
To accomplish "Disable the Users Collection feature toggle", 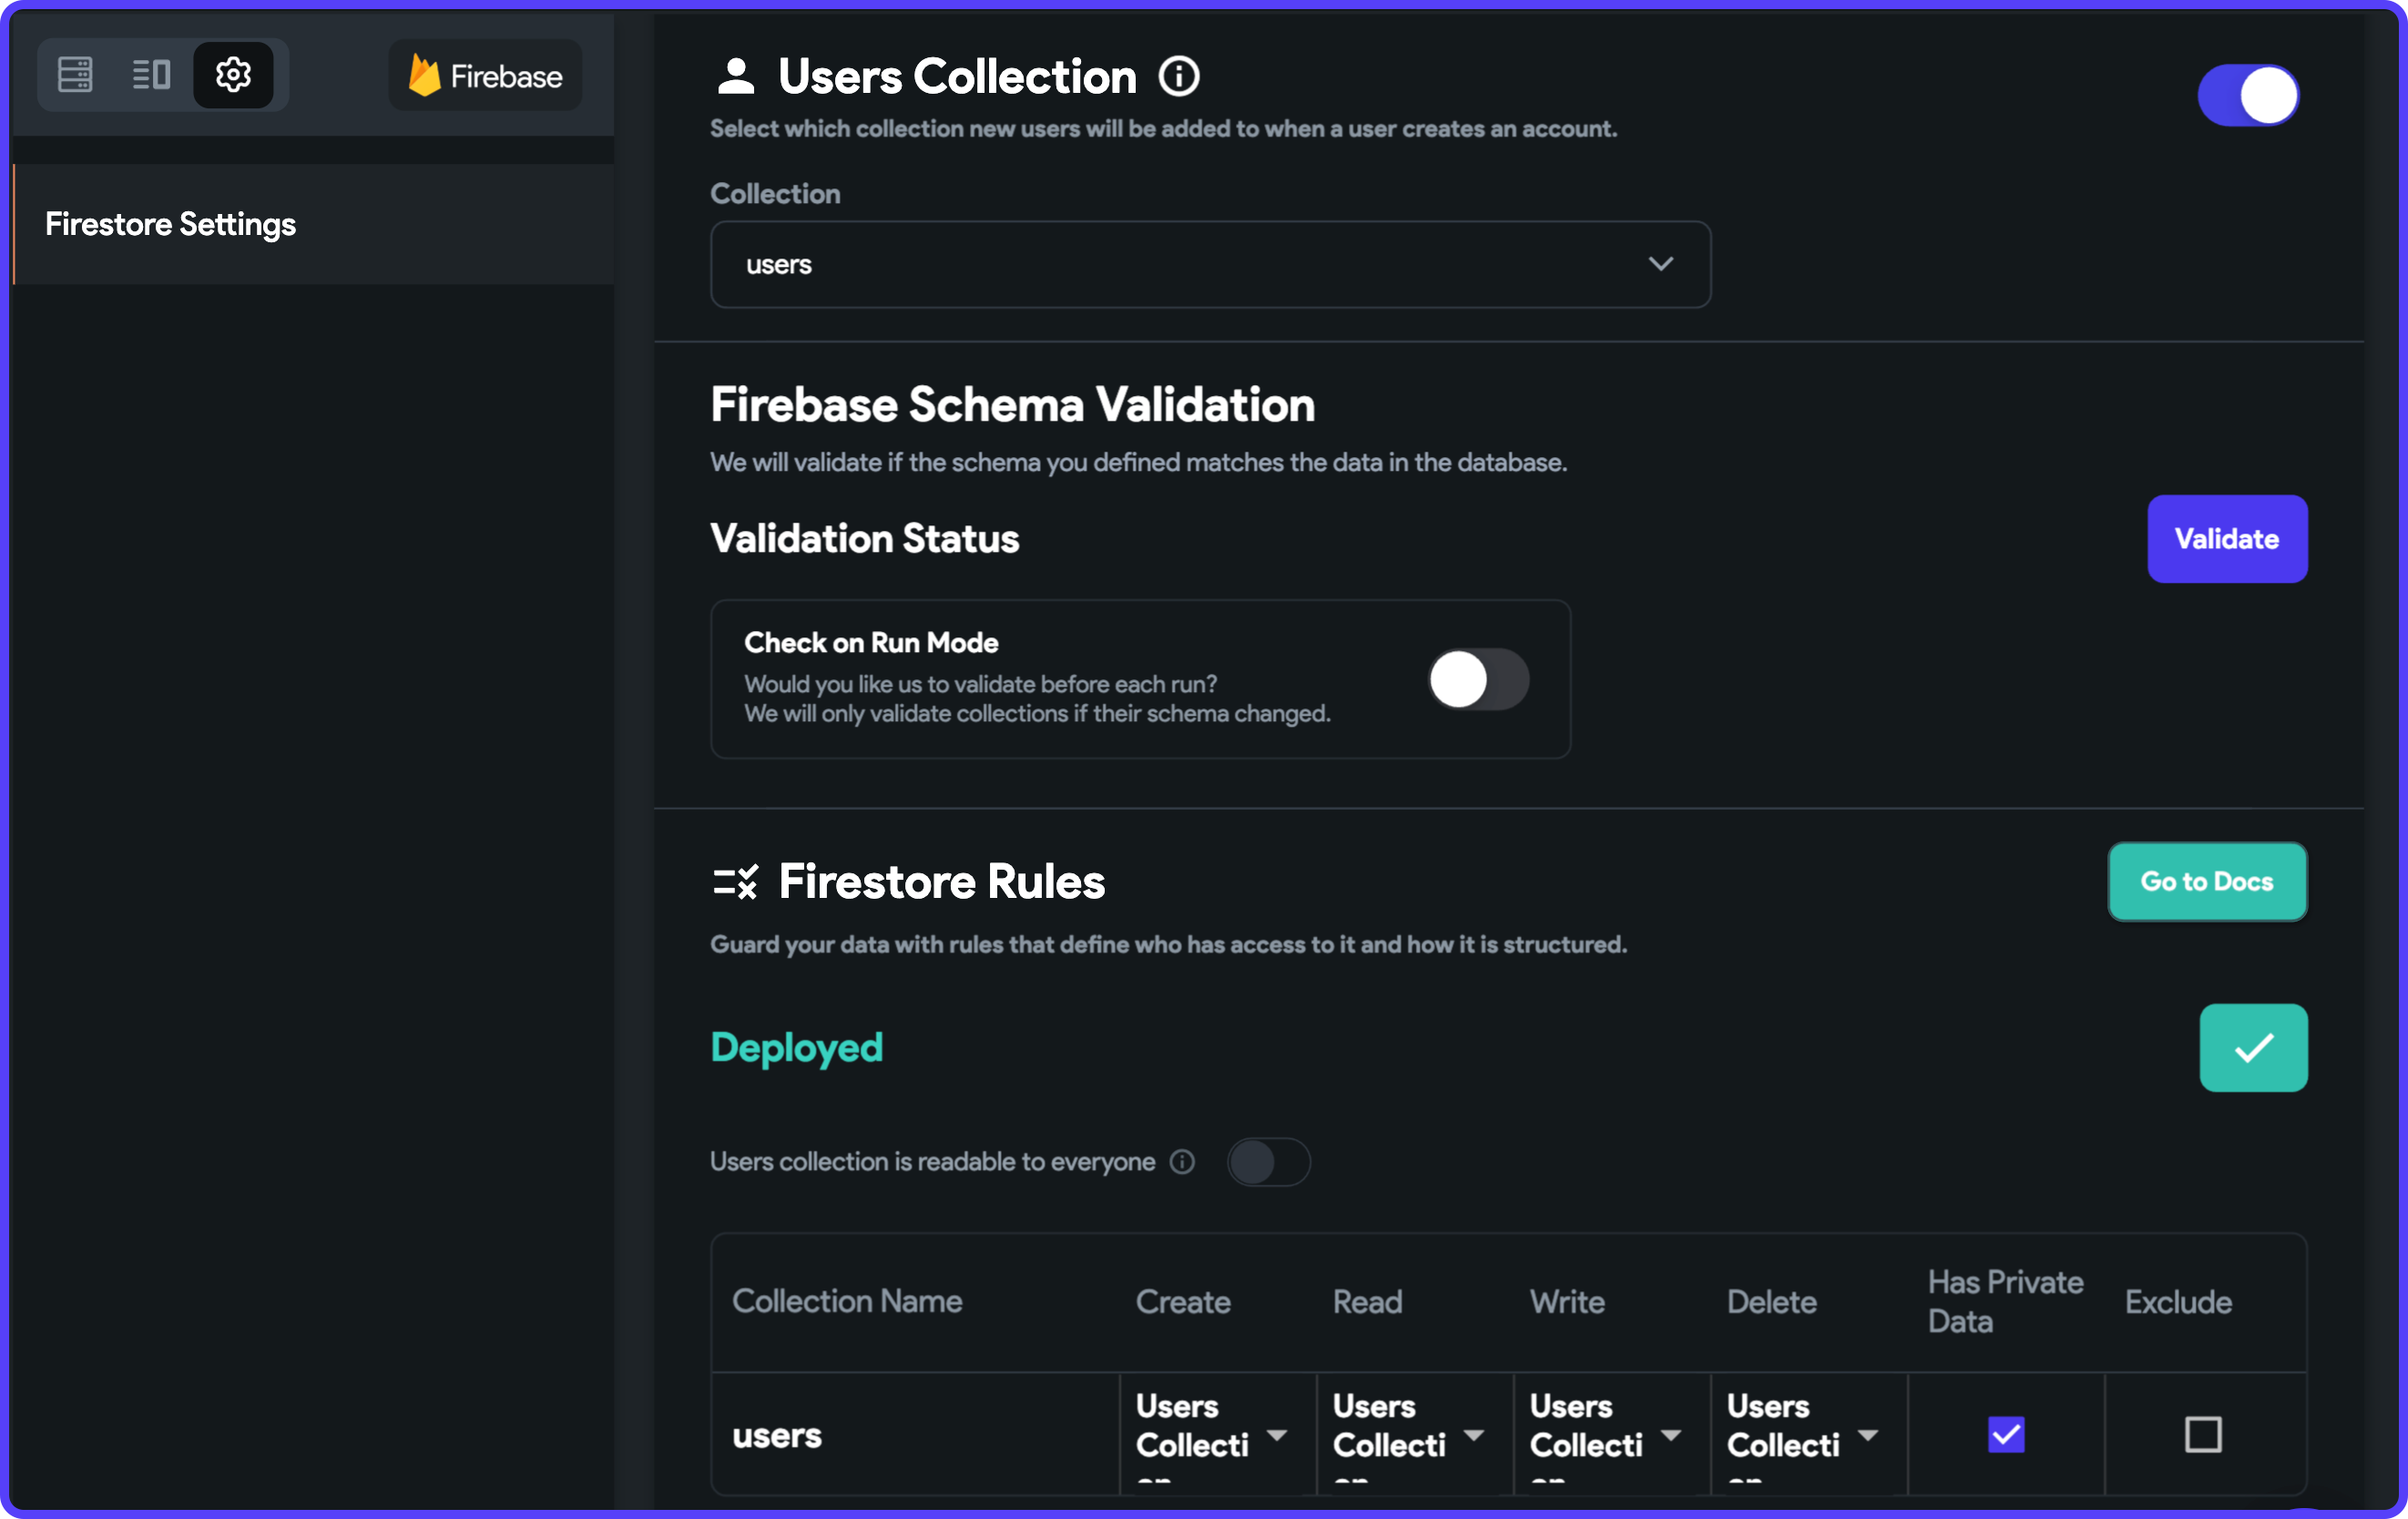I will coord(2248,94).
